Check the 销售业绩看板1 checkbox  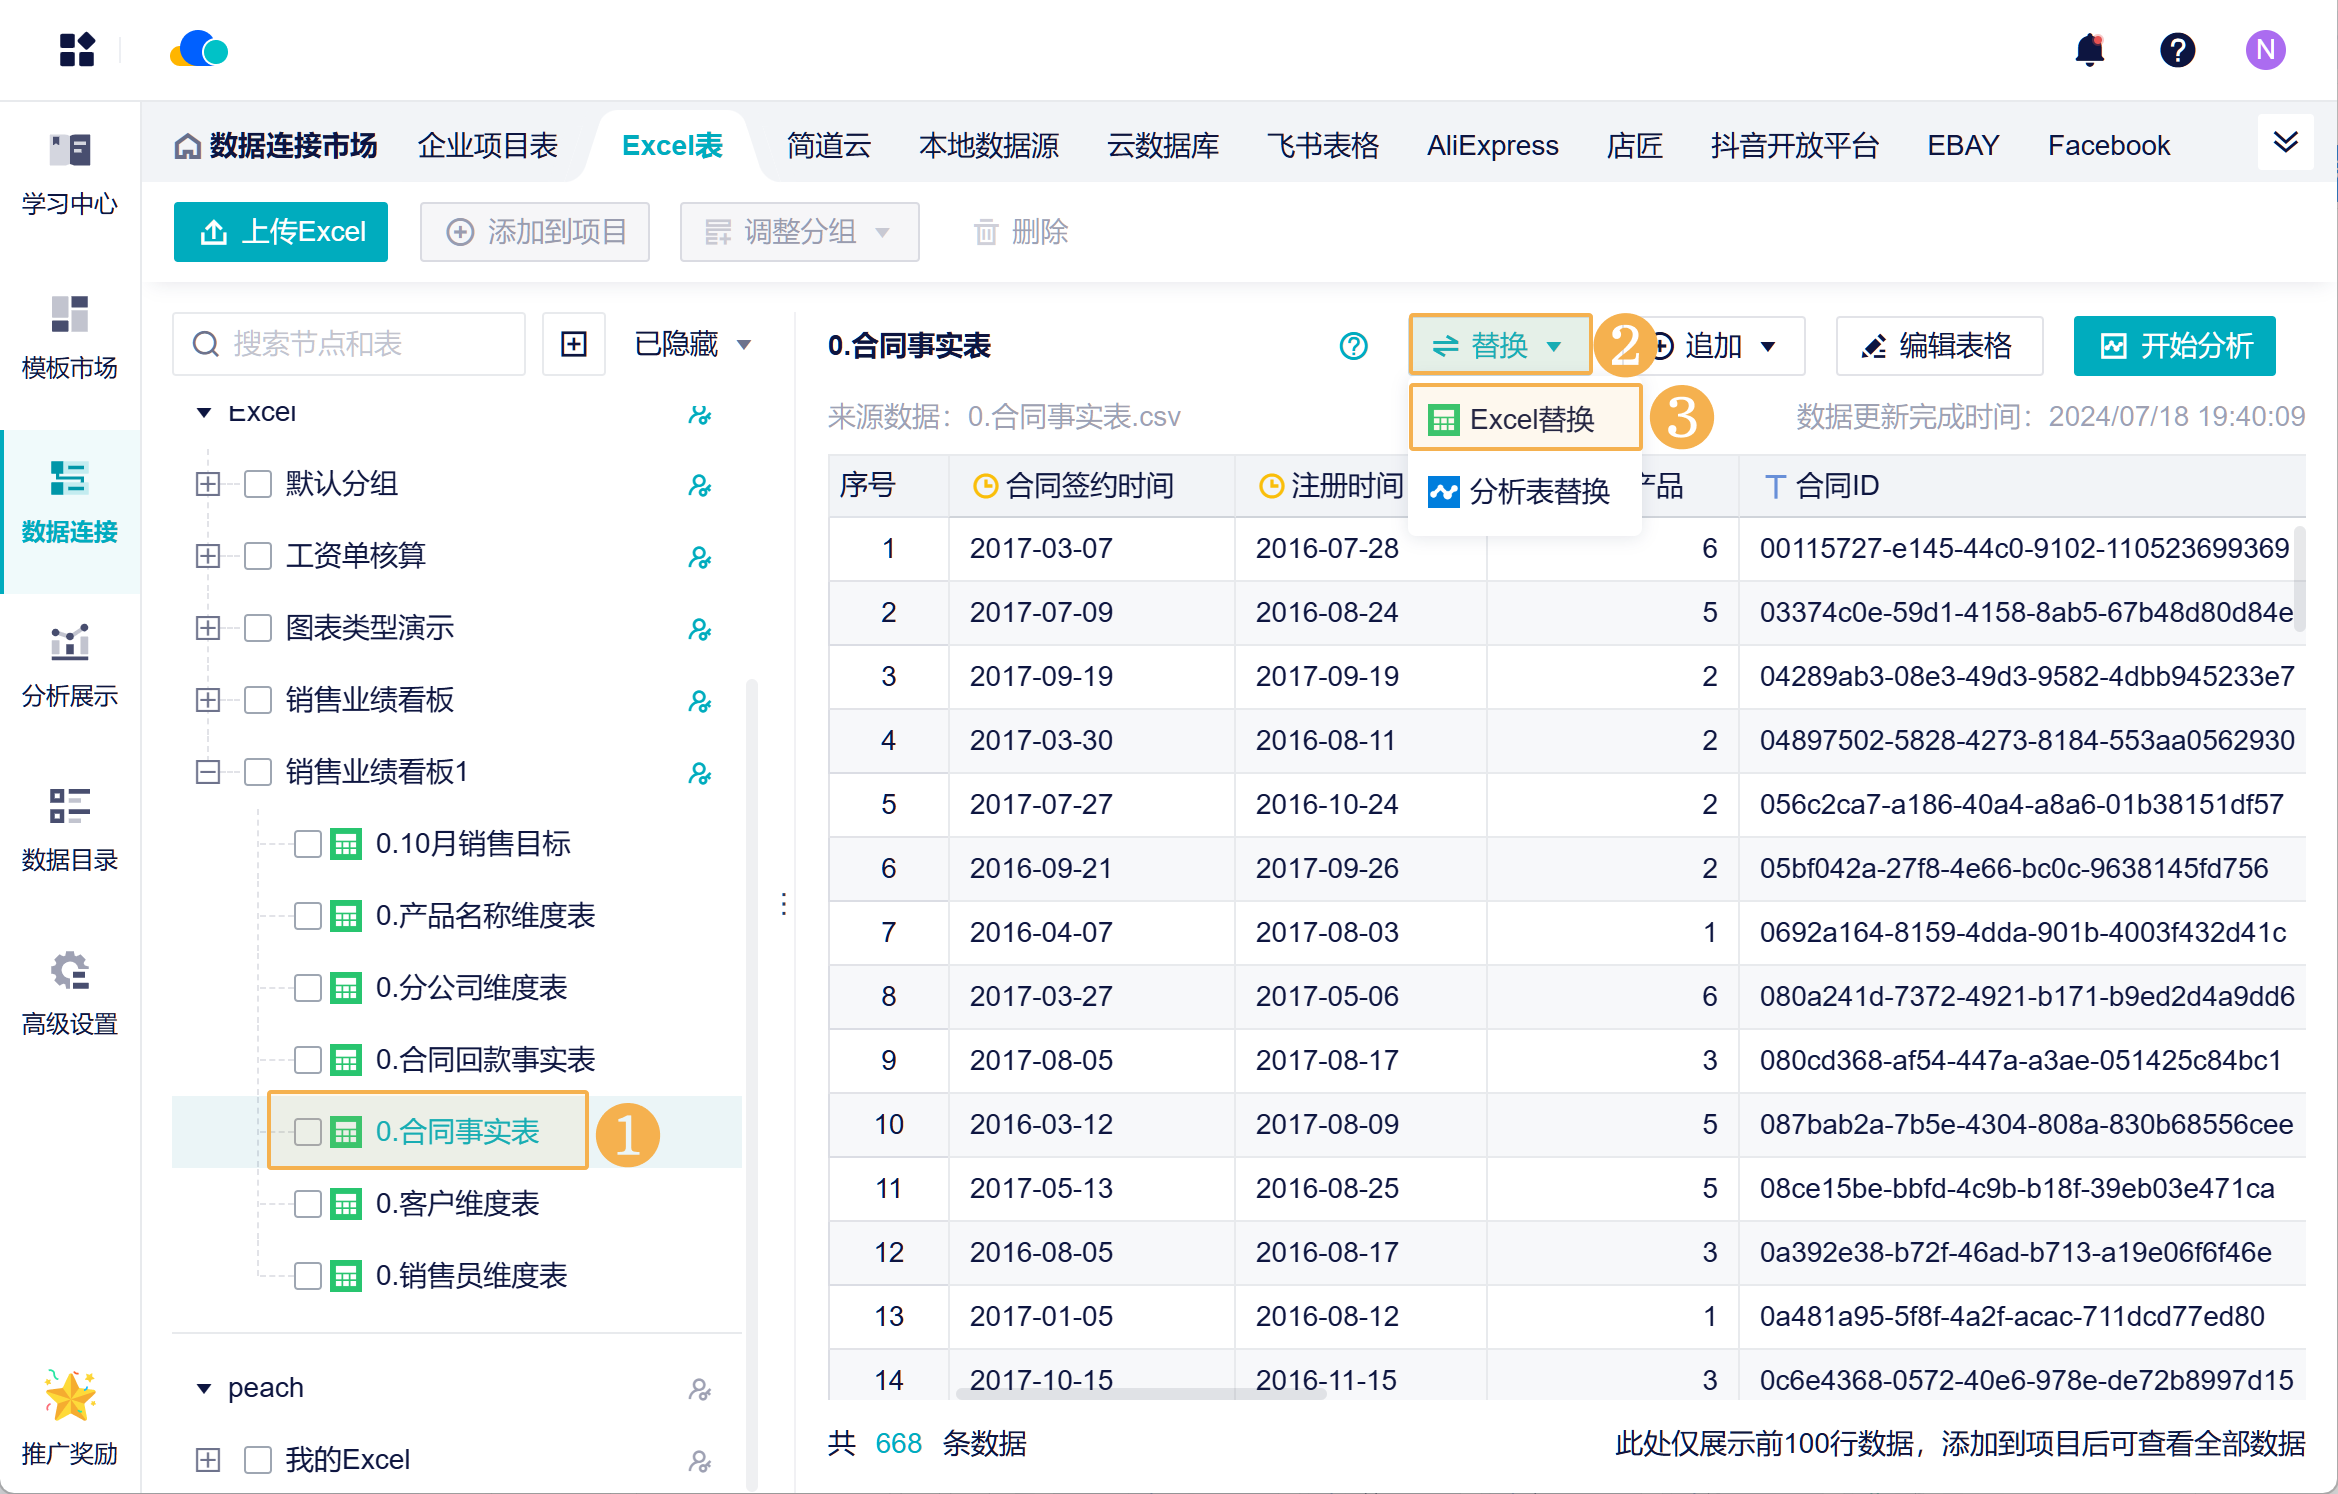(258, 772)
